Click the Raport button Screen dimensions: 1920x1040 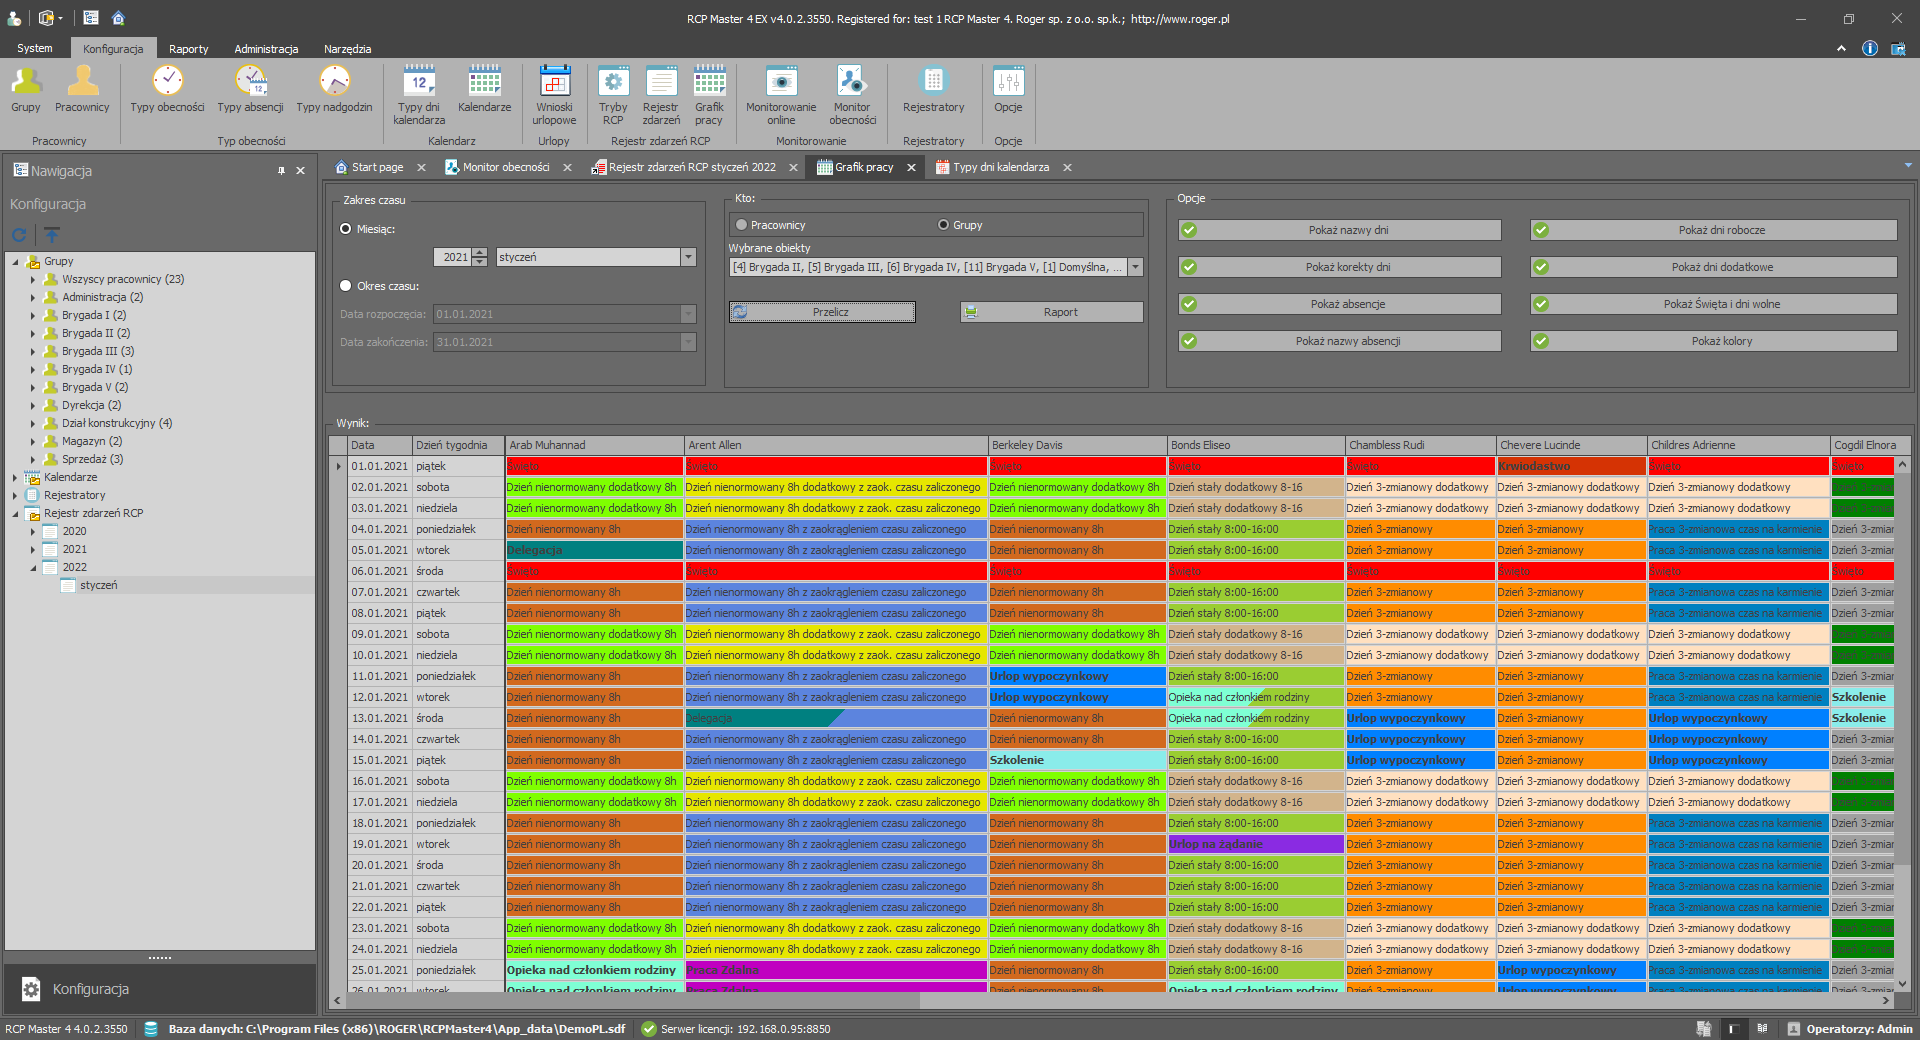coord(1051,312)
